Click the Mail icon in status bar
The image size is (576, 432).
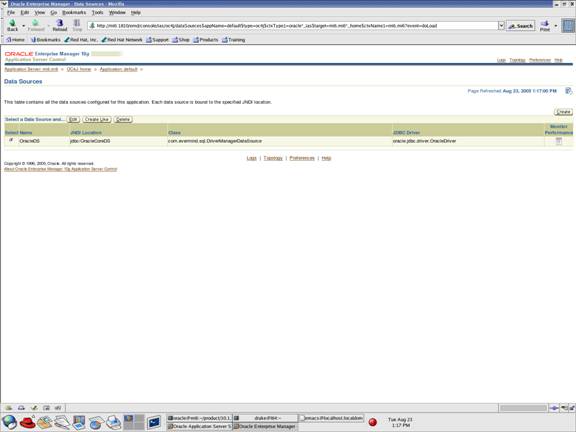click(22, 408)
